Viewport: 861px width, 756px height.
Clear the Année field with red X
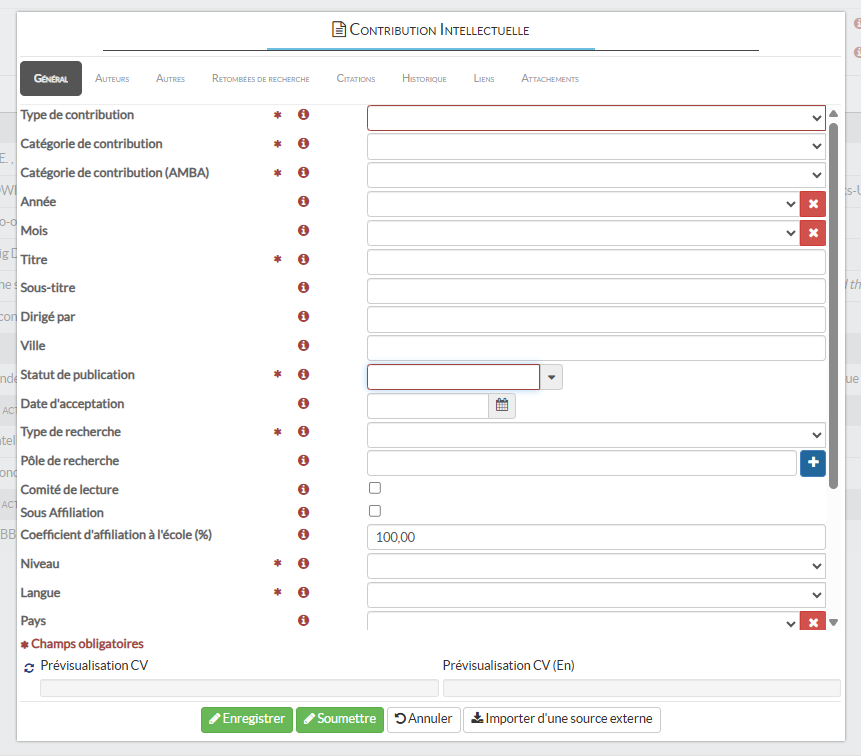coord(813,204)
